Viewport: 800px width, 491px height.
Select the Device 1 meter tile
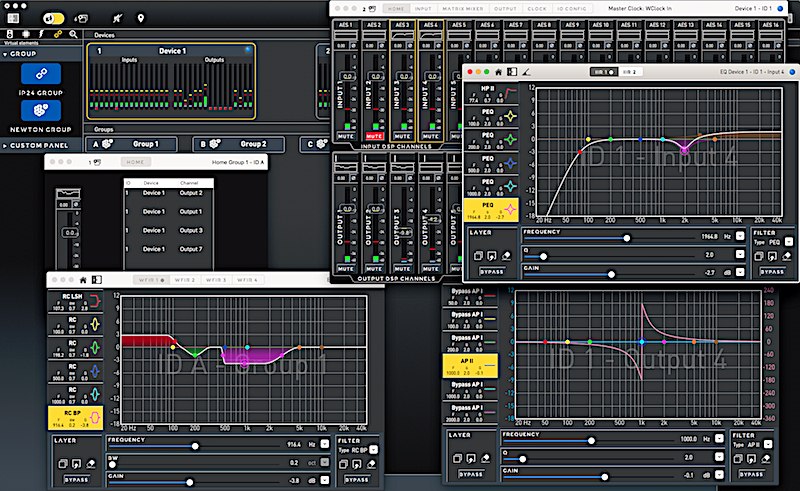click(x=171, y=82)
